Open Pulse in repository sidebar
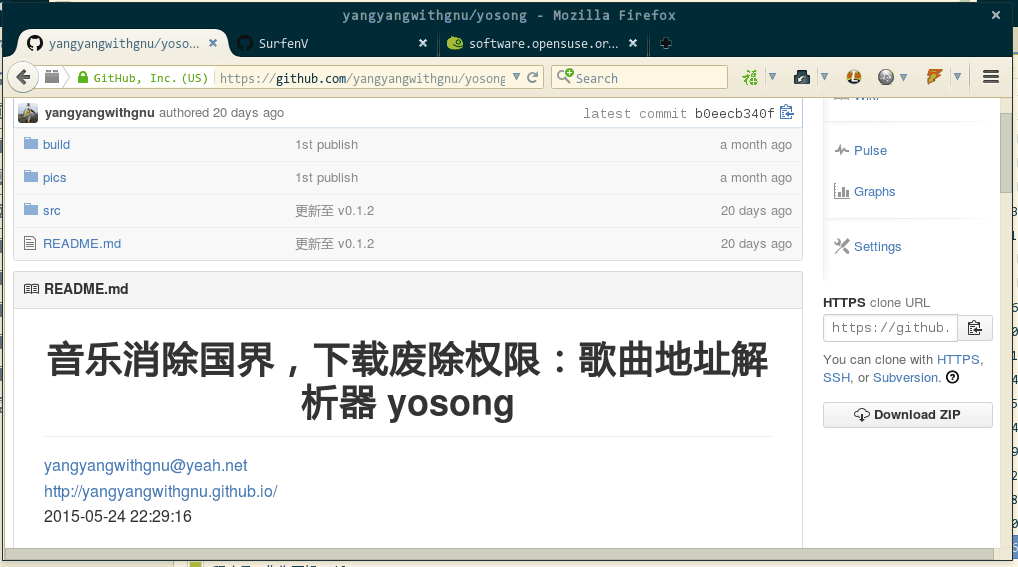 tap(870, 151)
